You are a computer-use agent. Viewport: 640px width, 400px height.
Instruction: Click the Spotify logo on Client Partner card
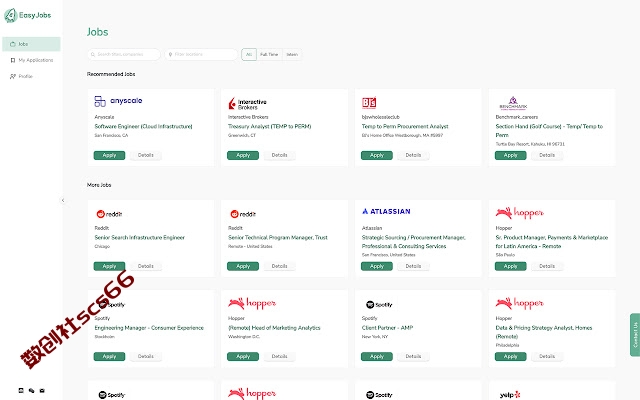pyautogui.click(x=379, y=304)
